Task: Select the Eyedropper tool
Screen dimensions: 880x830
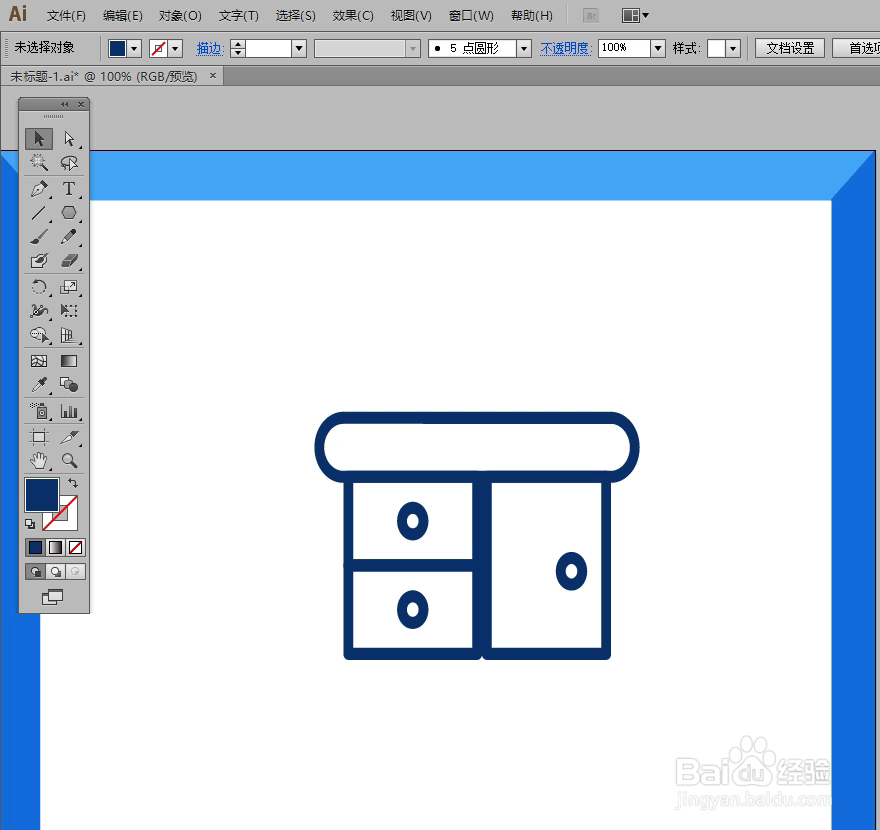Action: 39,385
